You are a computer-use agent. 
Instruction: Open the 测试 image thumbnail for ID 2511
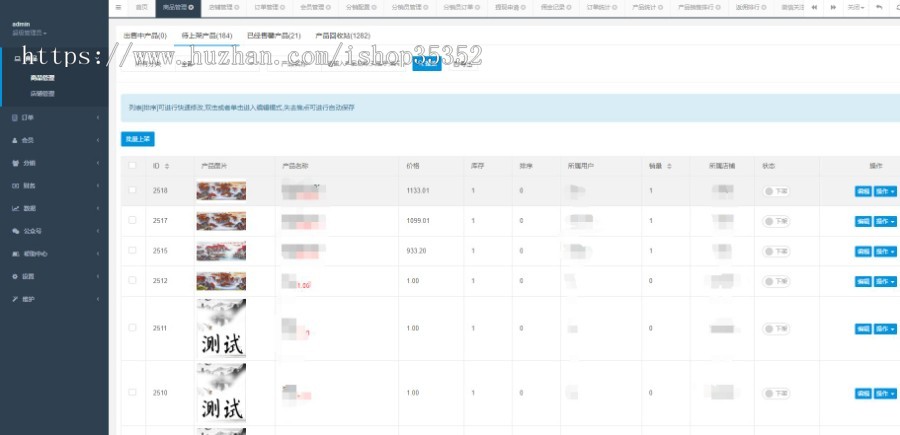(221, 328)
